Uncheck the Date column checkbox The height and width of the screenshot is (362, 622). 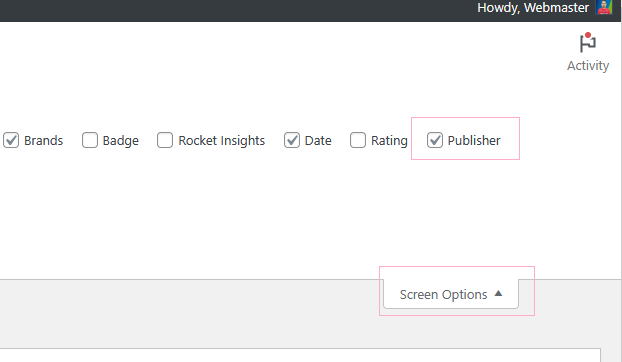tap(292, 140)
